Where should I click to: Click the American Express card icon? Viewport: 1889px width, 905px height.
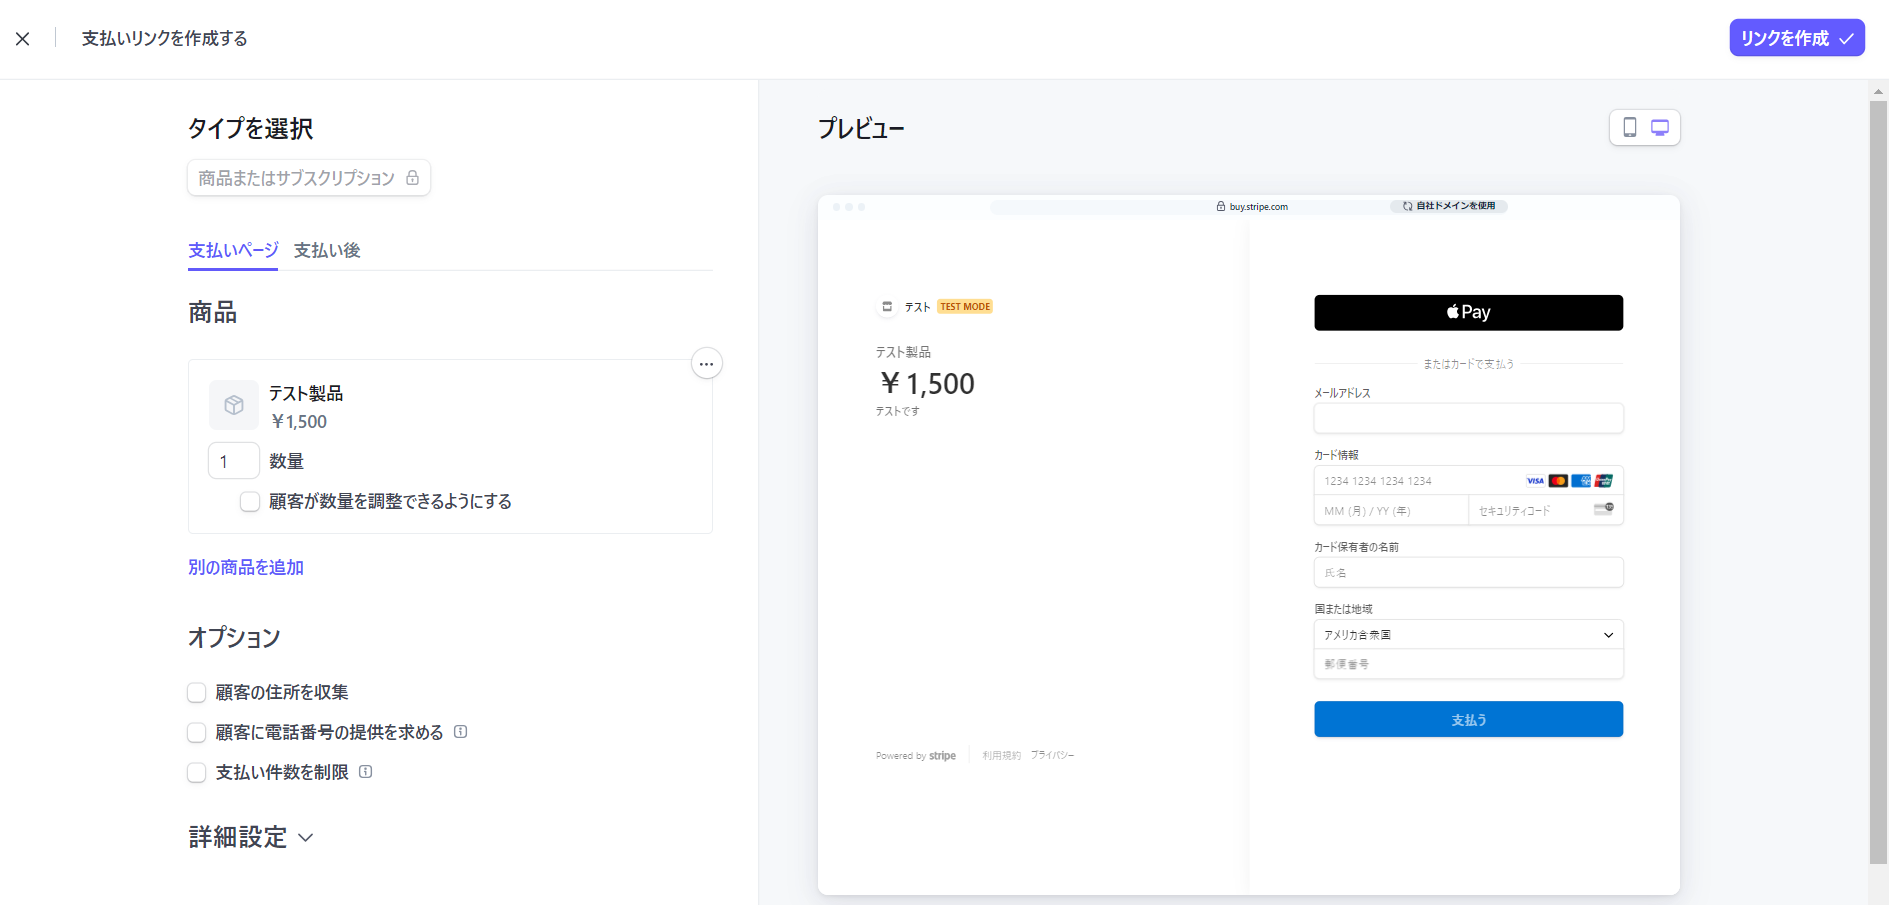1581,481
